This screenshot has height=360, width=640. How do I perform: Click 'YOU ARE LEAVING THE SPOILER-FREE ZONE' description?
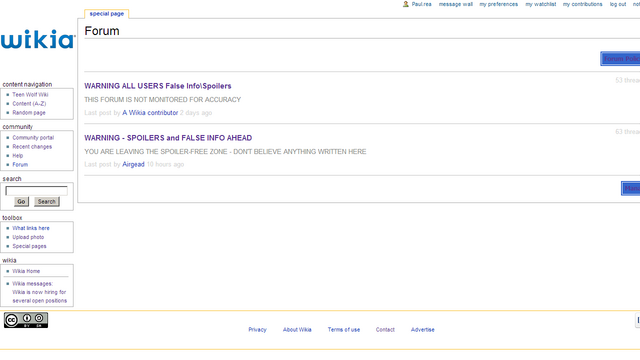pos(225,151)
